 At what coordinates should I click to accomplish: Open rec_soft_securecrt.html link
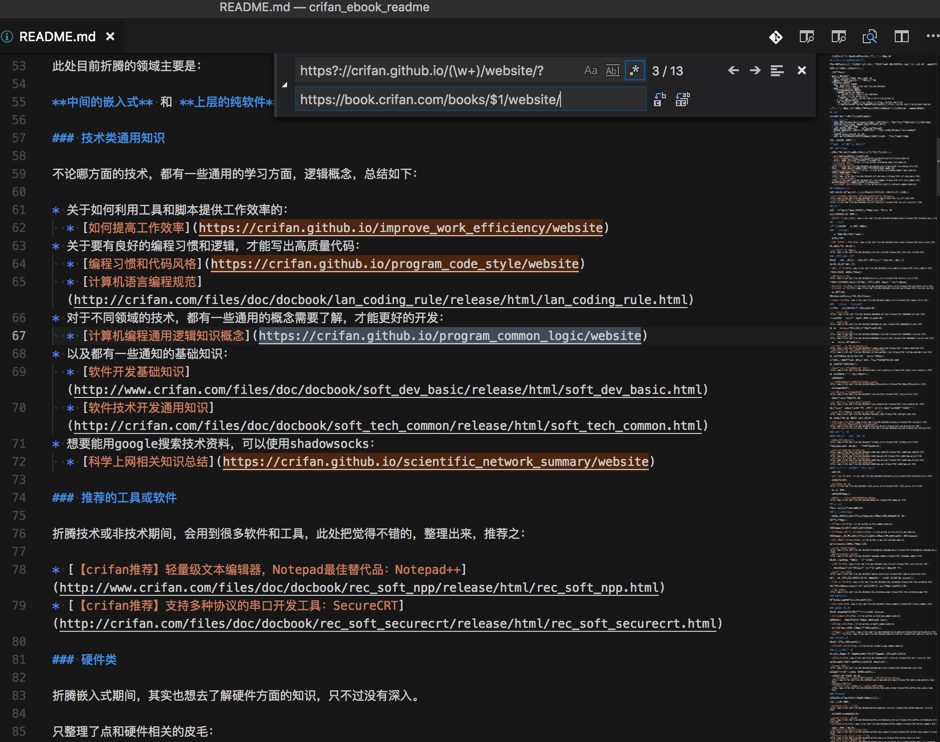point(387,623)
